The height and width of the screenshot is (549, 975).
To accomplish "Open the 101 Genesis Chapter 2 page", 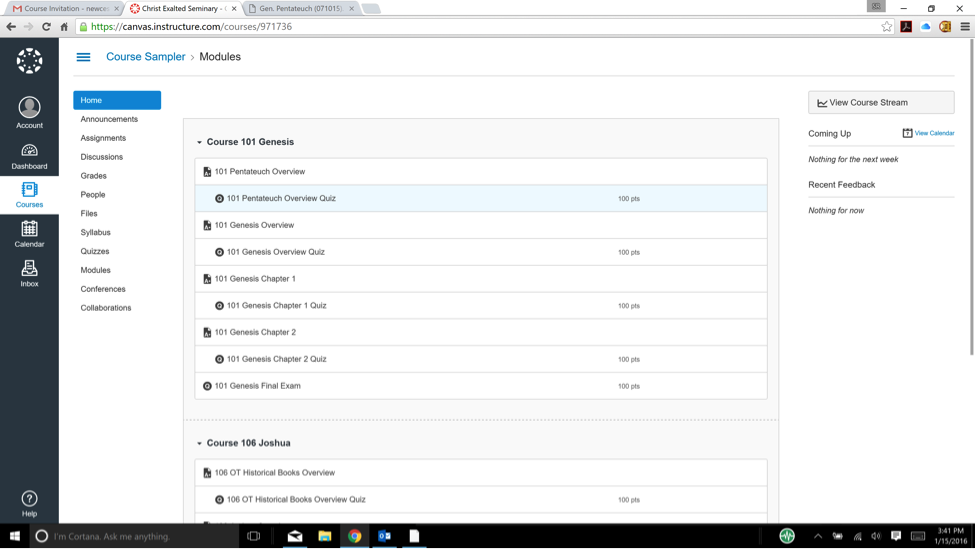I will [x=255, y=333].
